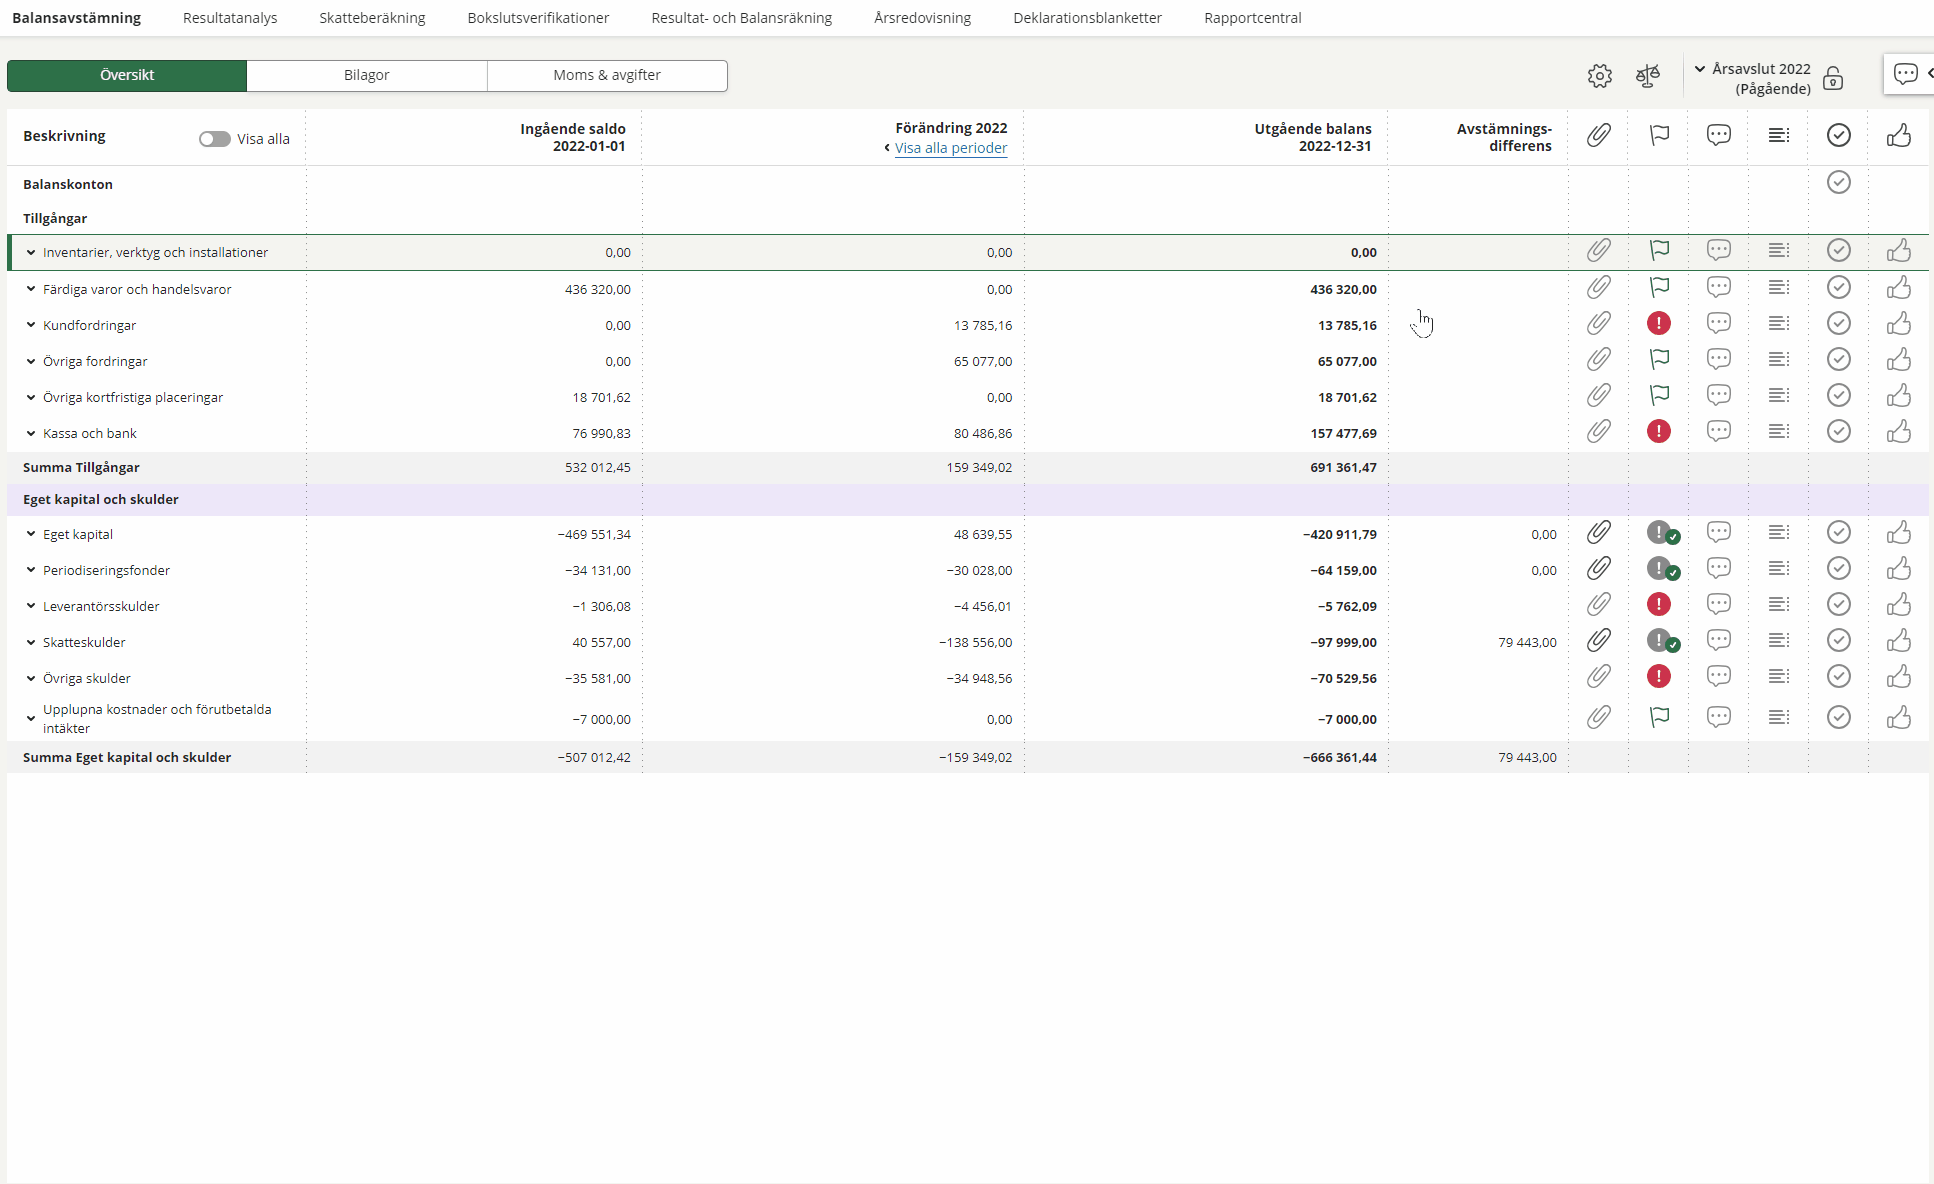Click the padlock icon next to Årsavslut 2022

tap(1832, 79)
